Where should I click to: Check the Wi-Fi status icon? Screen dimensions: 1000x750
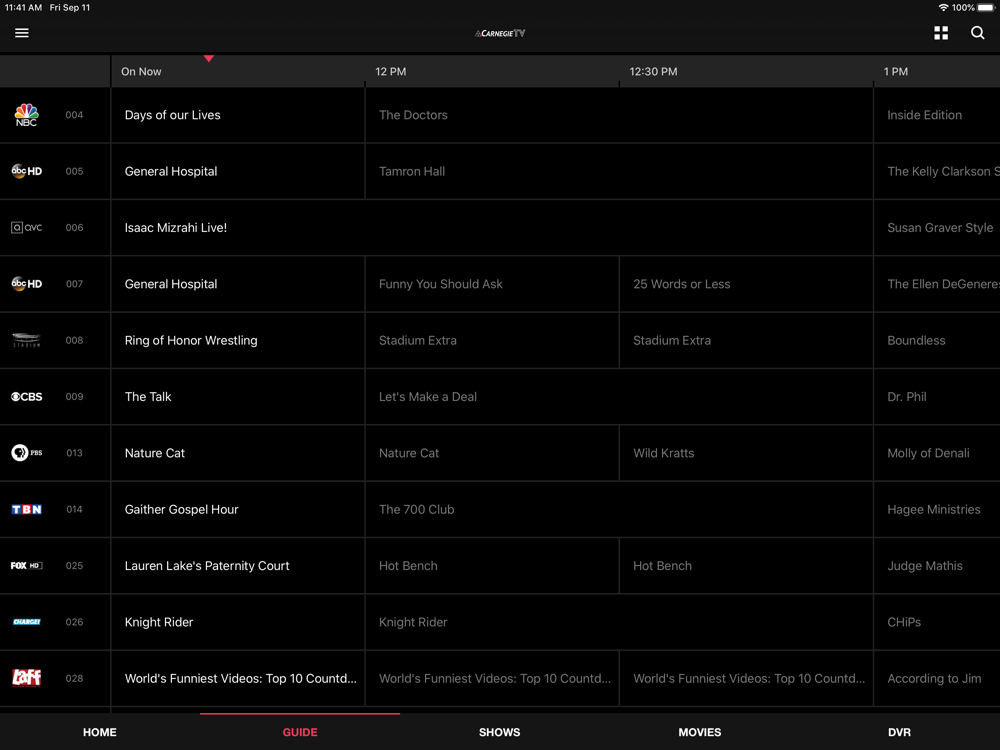coord(943,8)
